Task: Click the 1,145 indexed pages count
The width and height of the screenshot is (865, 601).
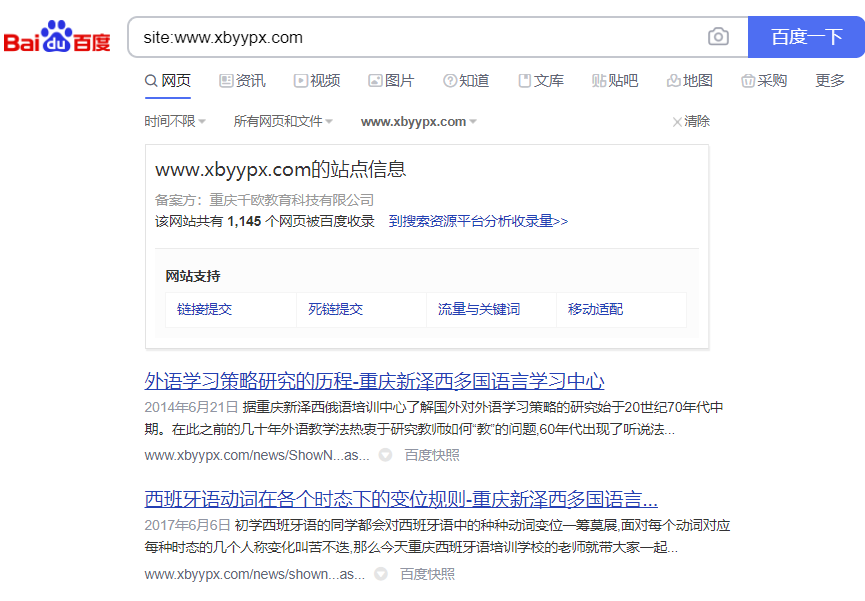Action: pos(244,221)
